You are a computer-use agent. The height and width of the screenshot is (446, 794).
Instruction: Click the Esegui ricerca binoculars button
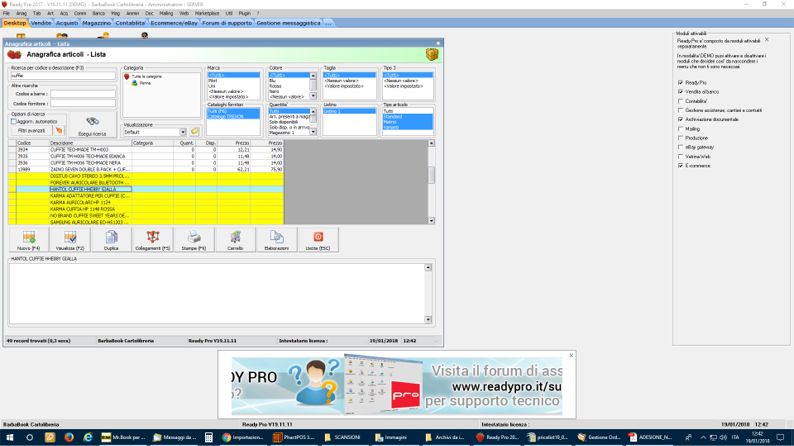point(92,126)
